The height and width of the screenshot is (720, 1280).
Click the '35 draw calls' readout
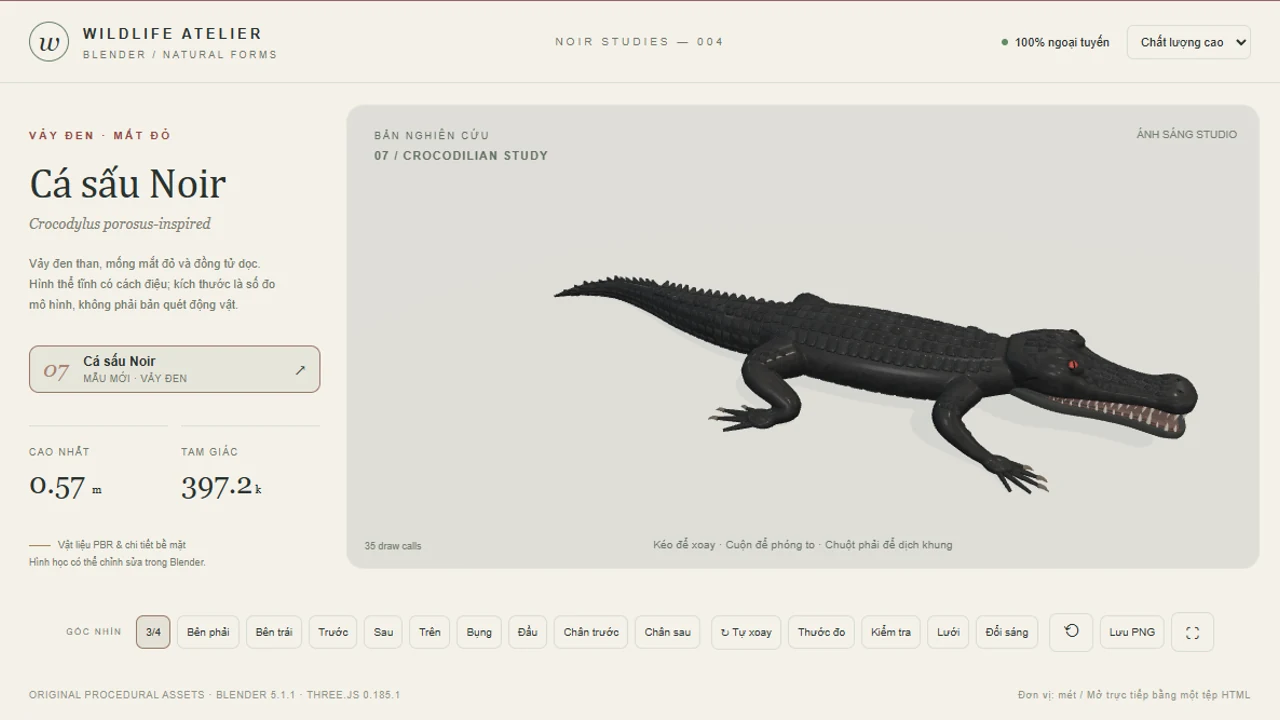(393, 546)
